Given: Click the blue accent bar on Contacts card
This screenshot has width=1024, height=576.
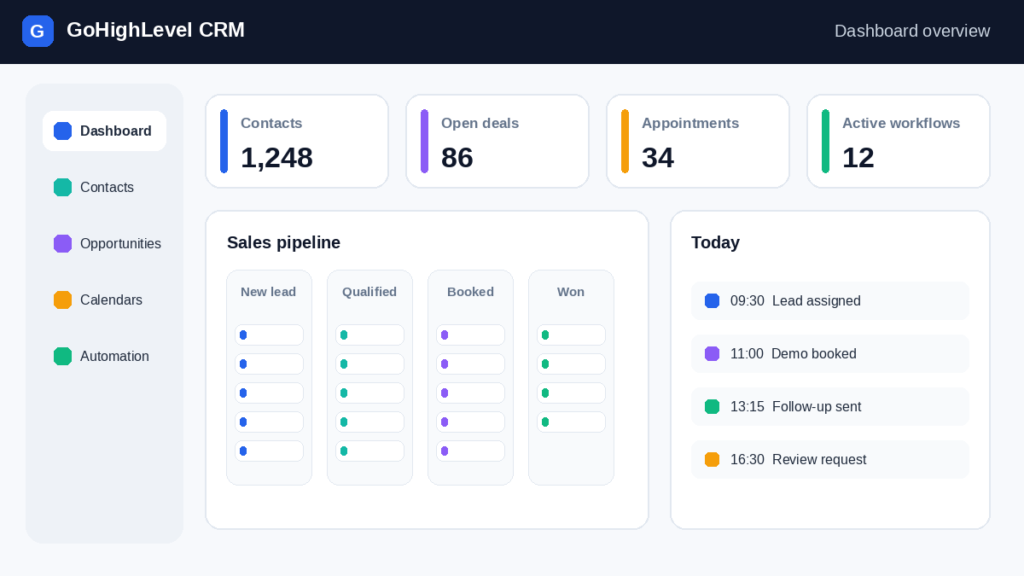Looking at the screenshot, I should 224,141.
